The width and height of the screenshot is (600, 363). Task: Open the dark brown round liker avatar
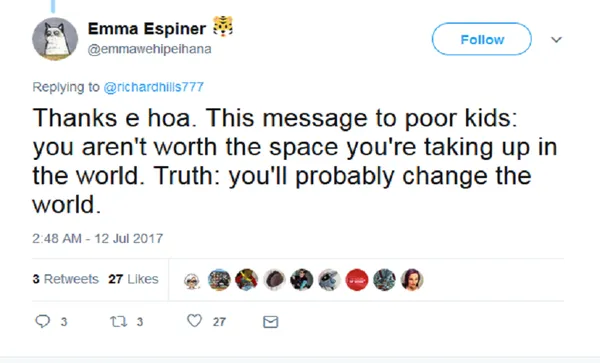(274, 280)
